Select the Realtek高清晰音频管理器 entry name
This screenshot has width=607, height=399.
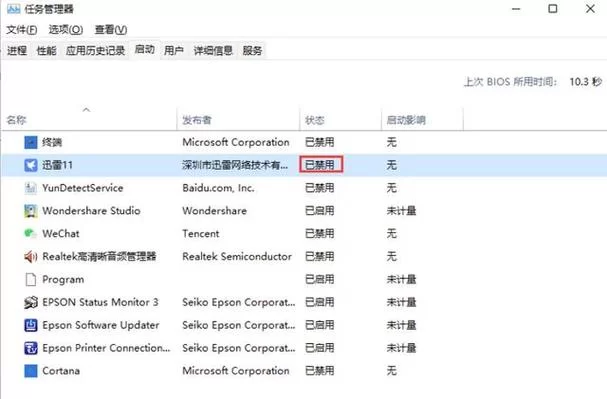99,257
